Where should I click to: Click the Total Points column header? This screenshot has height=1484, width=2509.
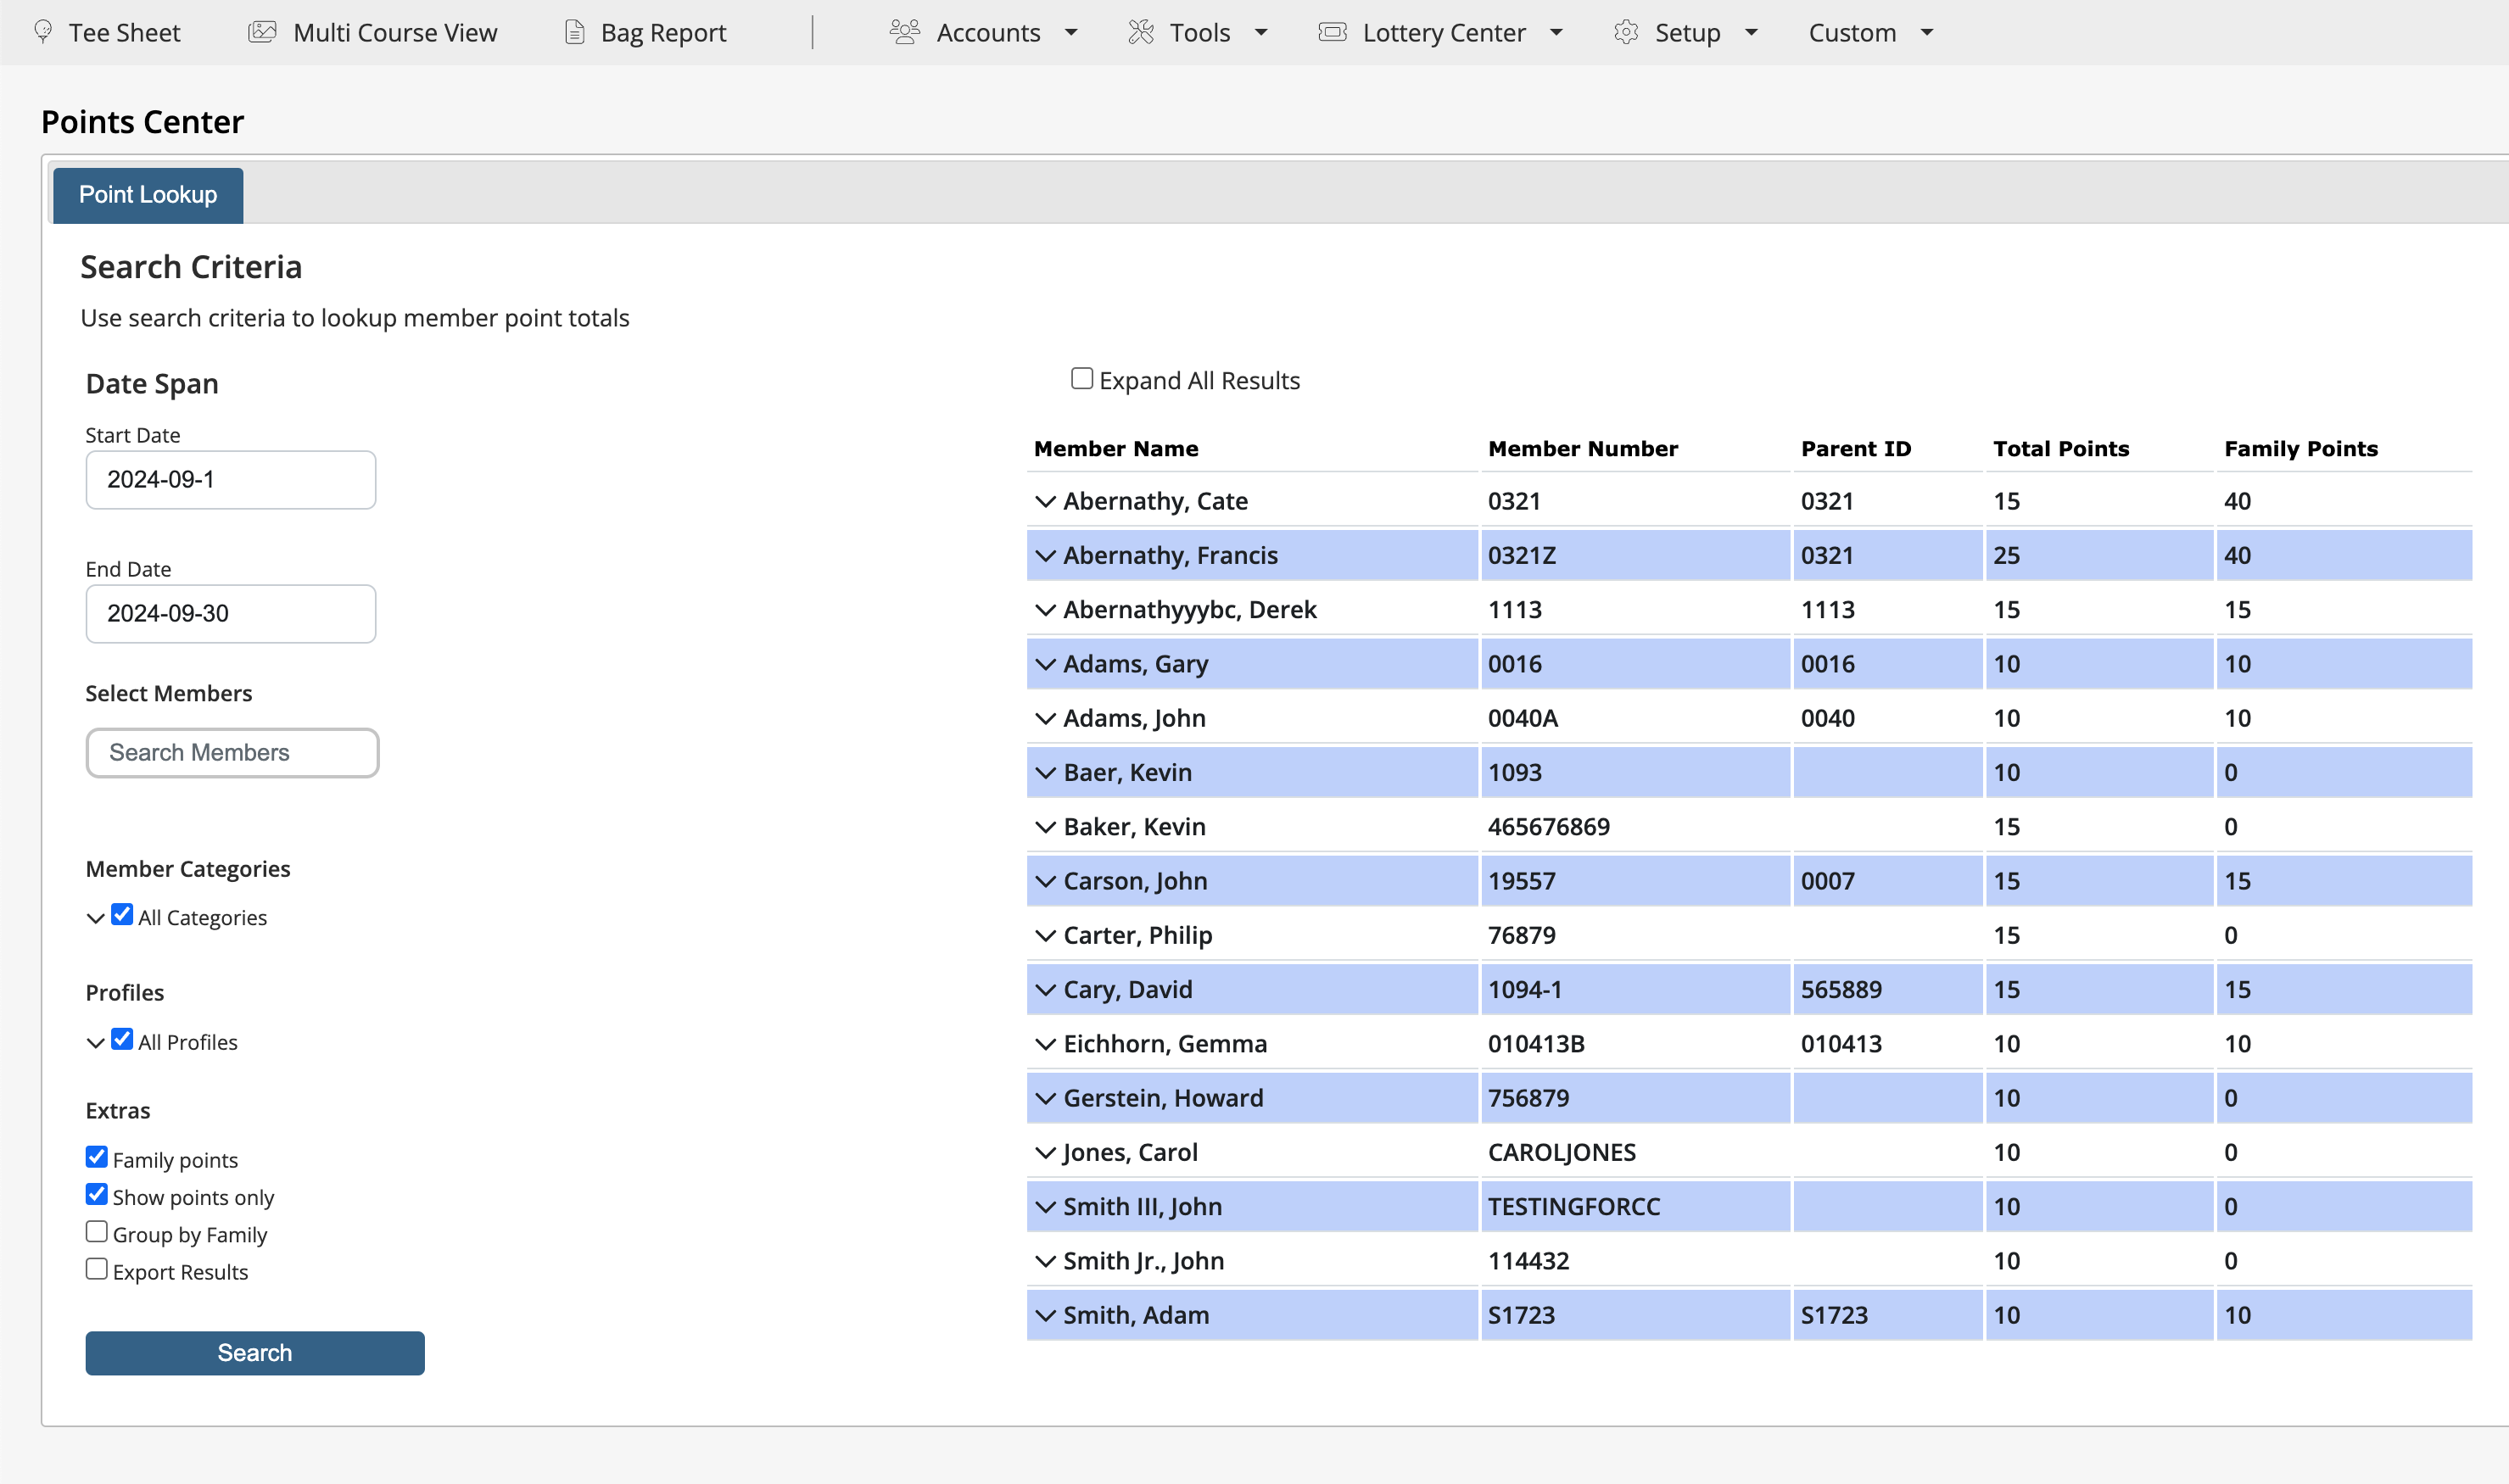point(2061,449)
